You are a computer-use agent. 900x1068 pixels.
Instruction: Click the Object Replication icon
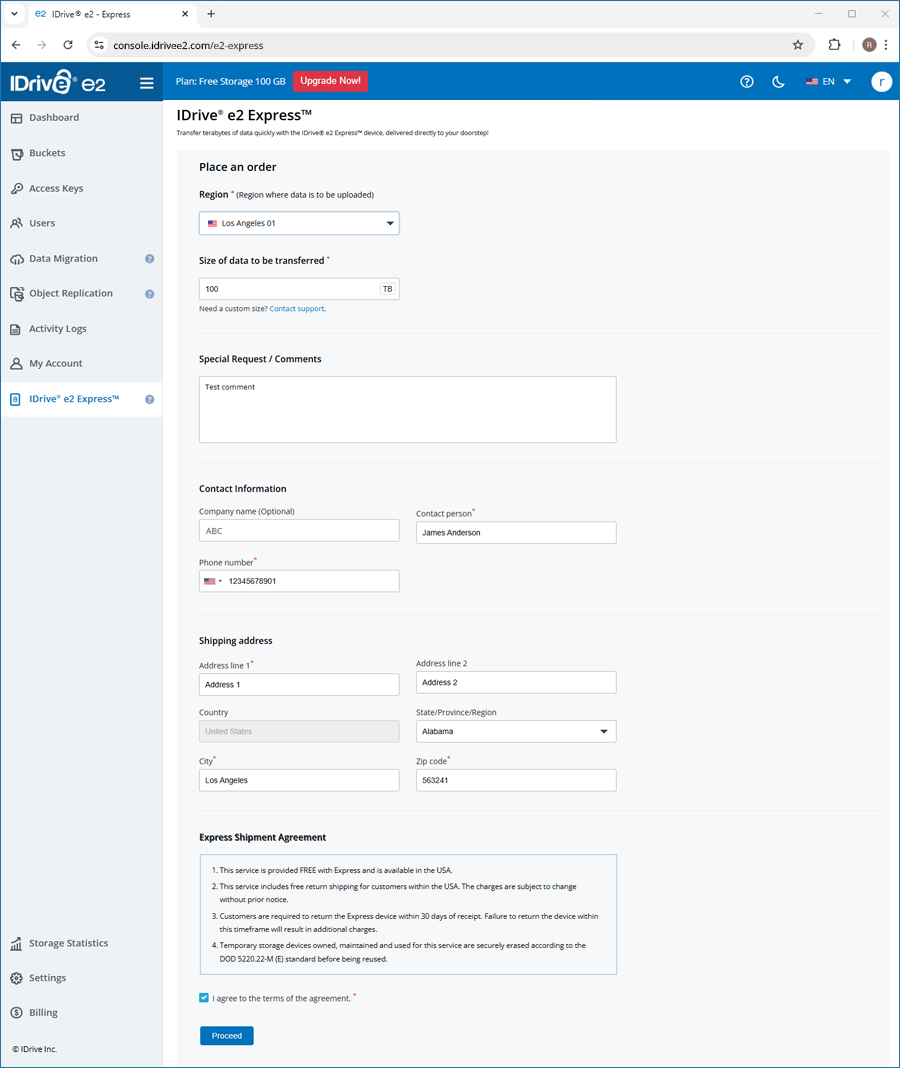[16, 294]
